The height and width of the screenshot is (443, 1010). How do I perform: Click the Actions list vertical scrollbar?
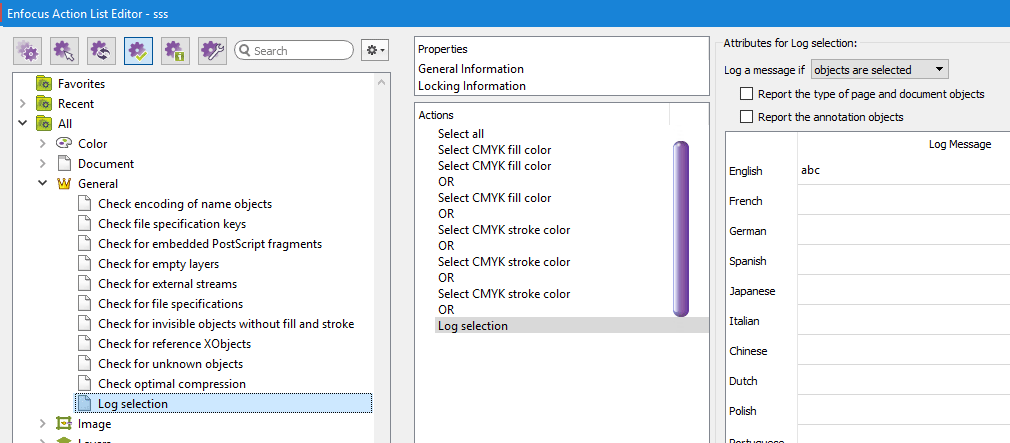tap(681, 229)
